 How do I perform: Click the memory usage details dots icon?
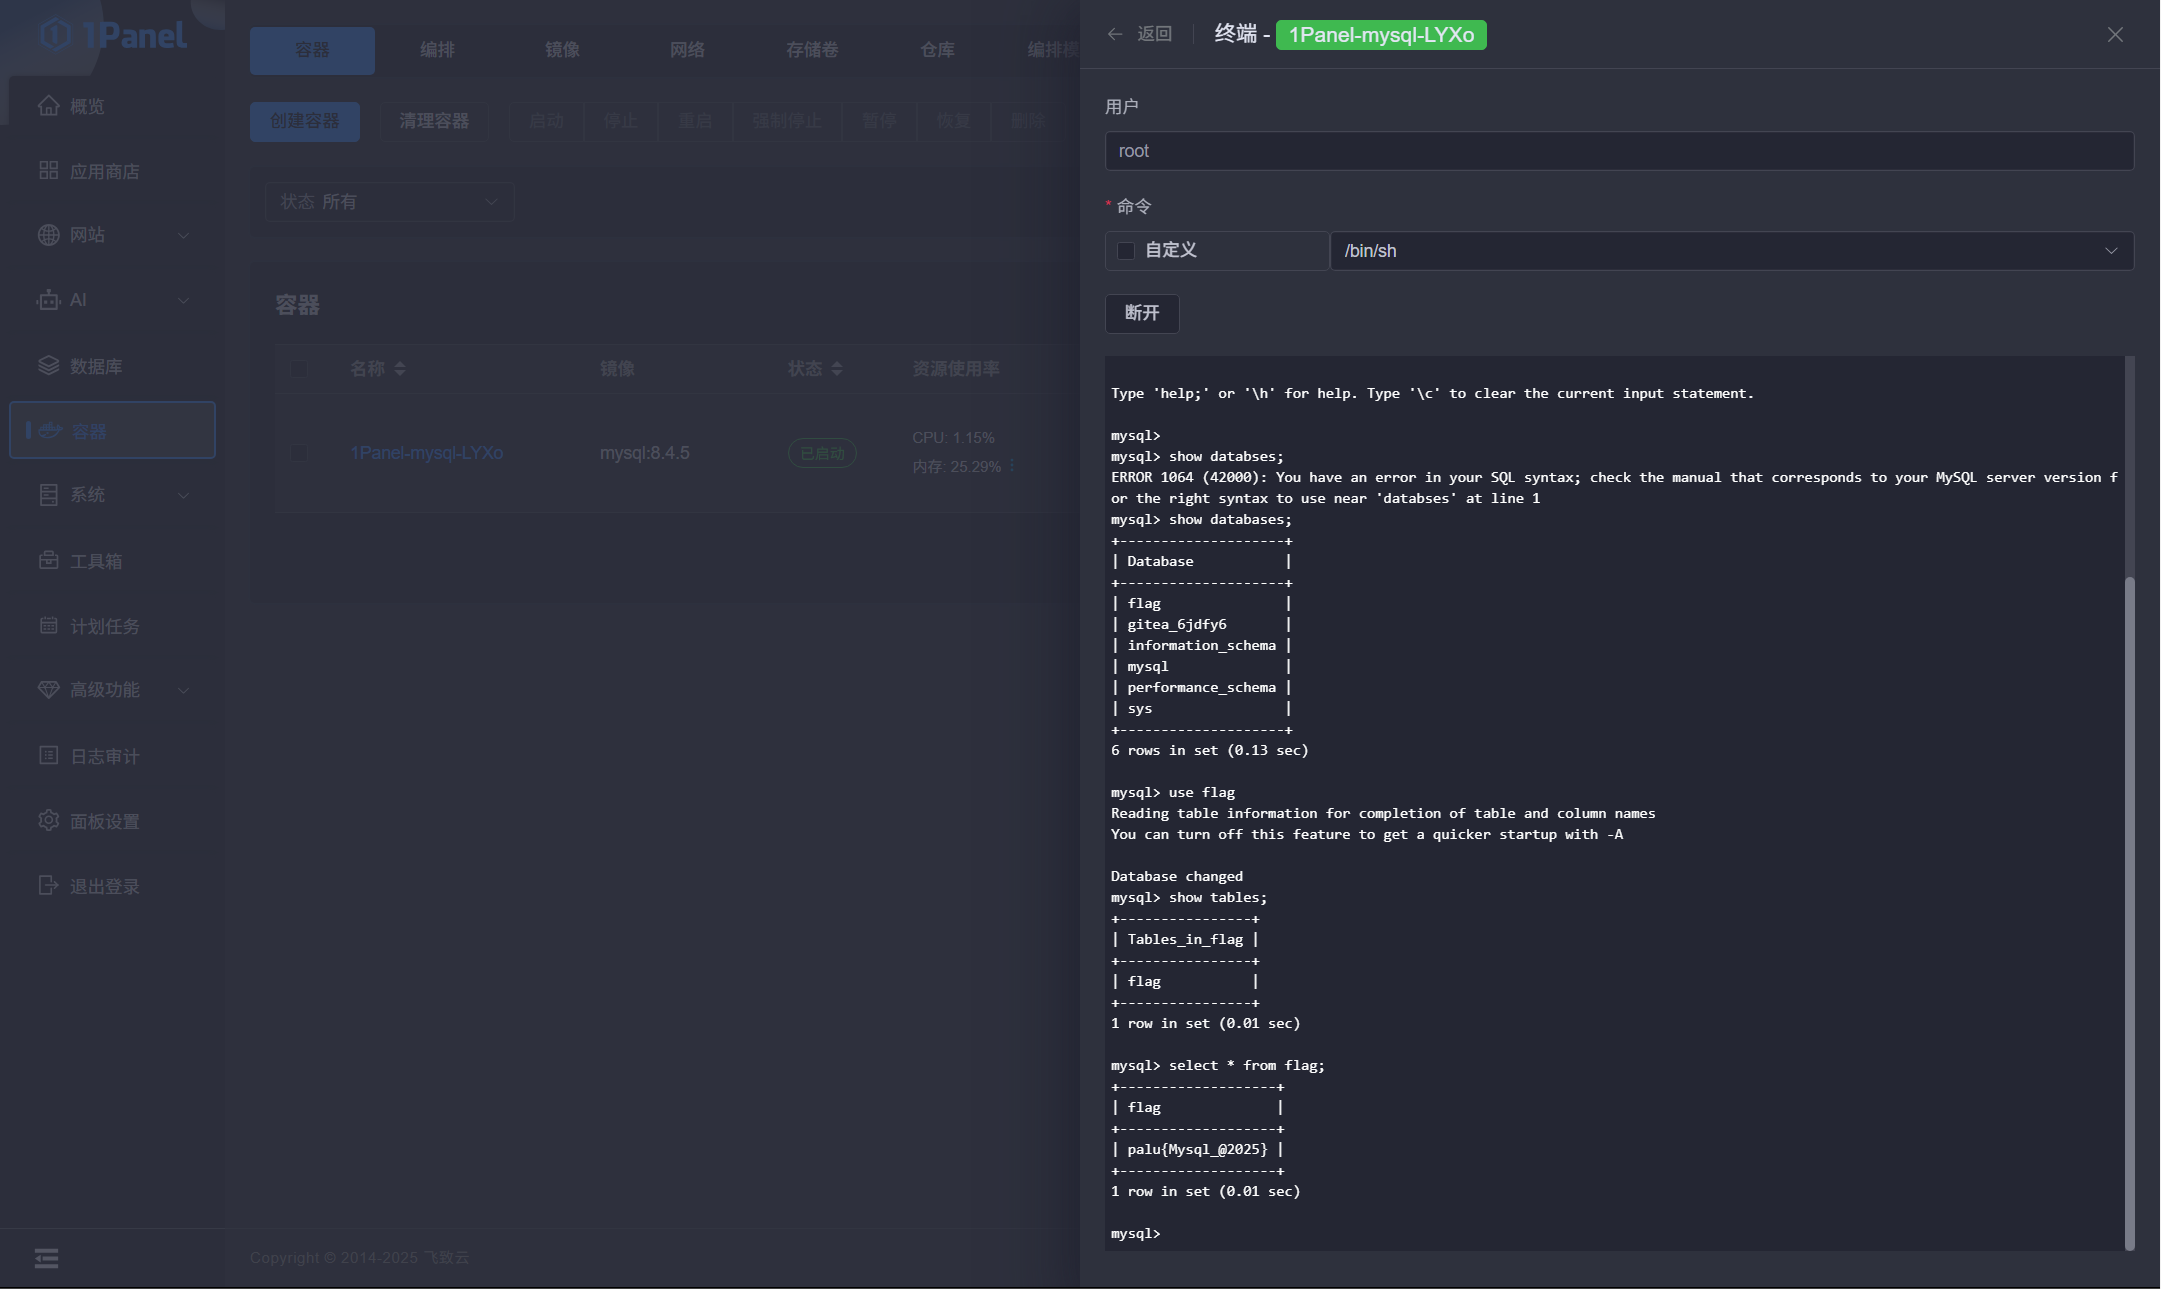[x=1012, y=466]
